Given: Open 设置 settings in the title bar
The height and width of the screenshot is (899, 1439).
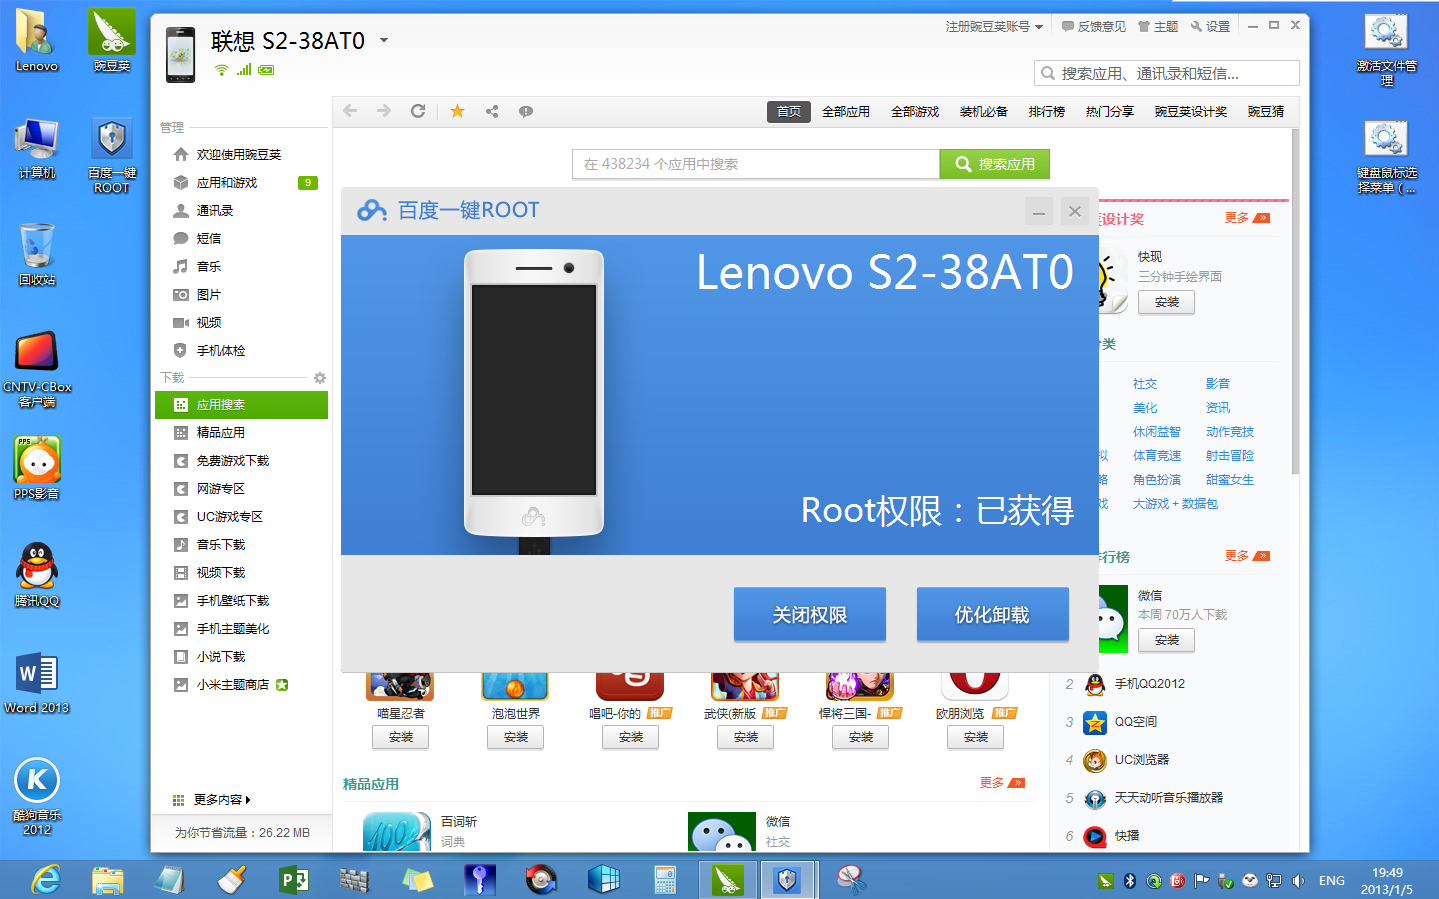Looking at the screenshot, I should pos(1210,27).
